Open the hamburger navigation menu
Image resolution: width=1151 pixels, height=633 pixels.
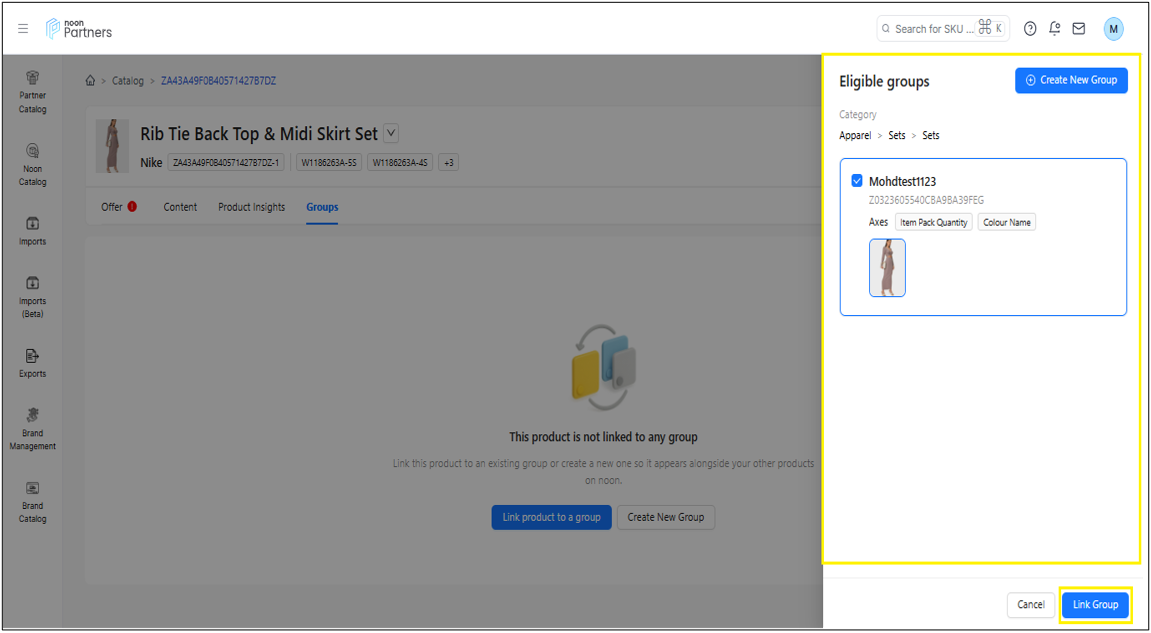pyautogui.click(x=23, y=29)
